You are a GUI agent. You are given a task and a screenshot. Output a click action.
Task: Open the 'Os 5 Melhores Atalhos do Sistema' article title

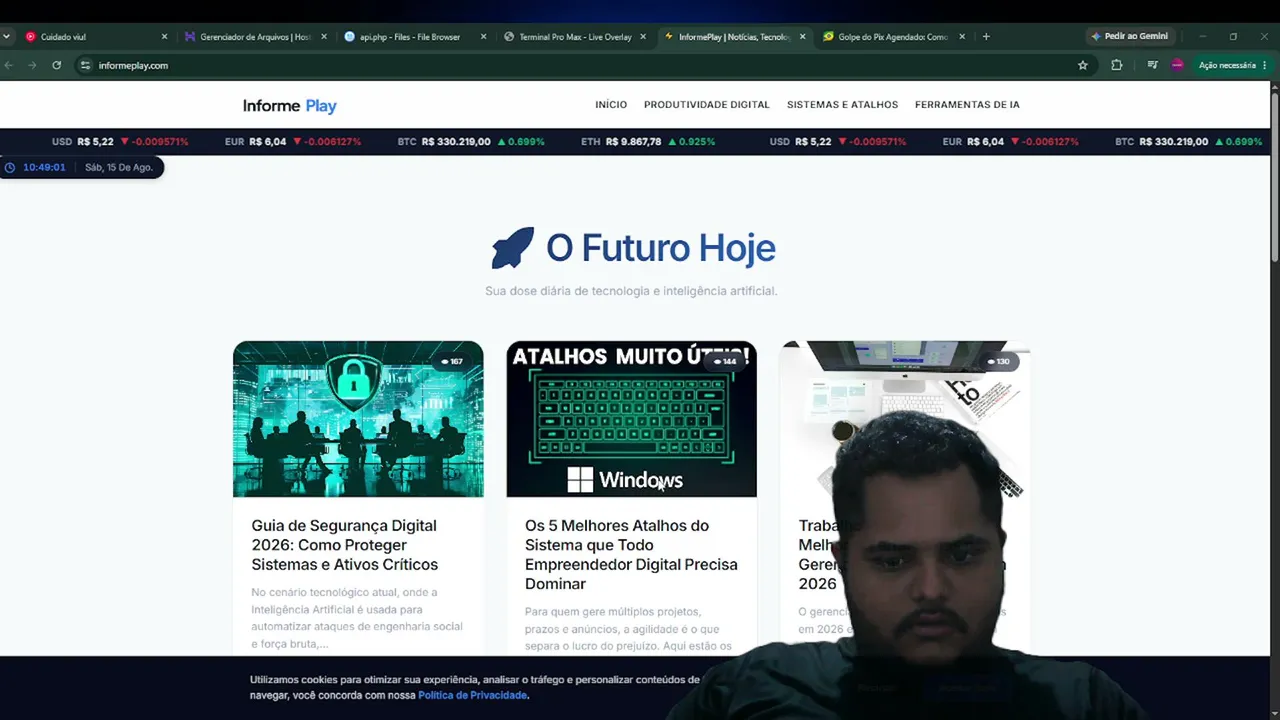click(x=631, y=555)
